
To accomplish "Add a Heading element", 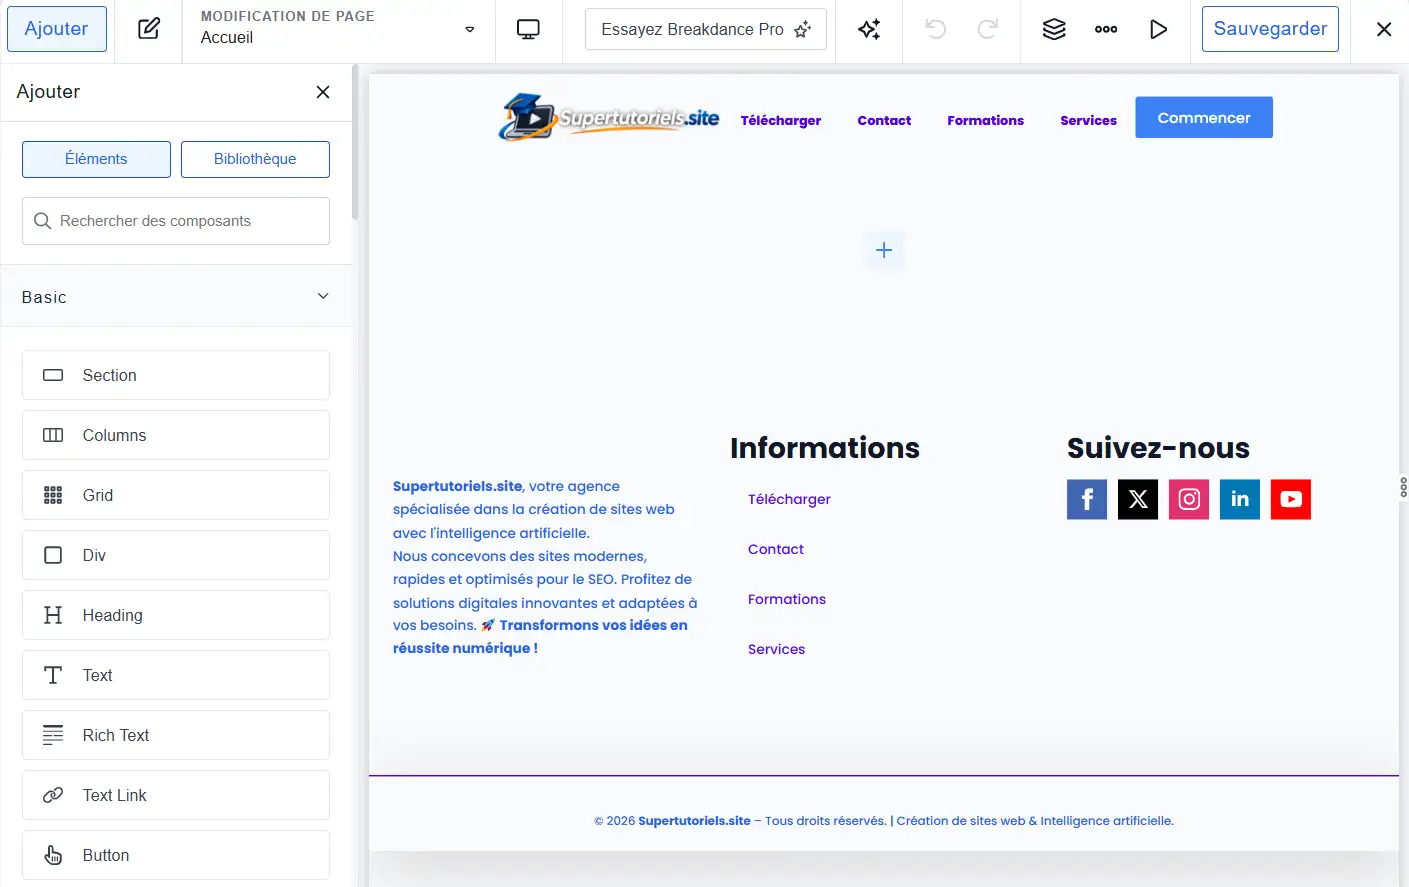I will pyautogui.click(x=176, y=615).
